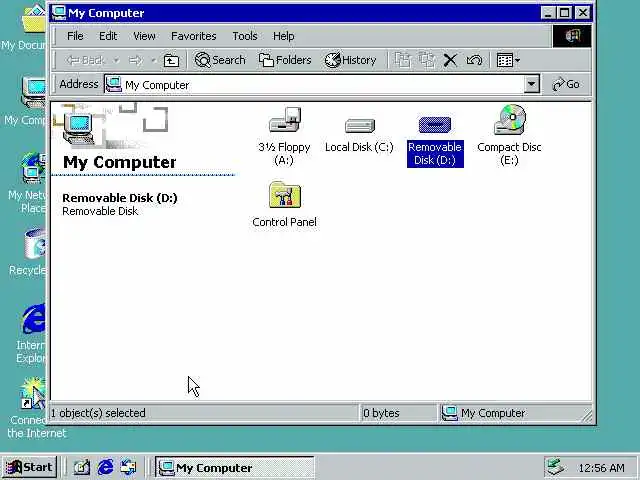Open the File menu
Image resolution: width=640 pixels, height=480 pixels.
pyautogui.click(x=75, y=36)
